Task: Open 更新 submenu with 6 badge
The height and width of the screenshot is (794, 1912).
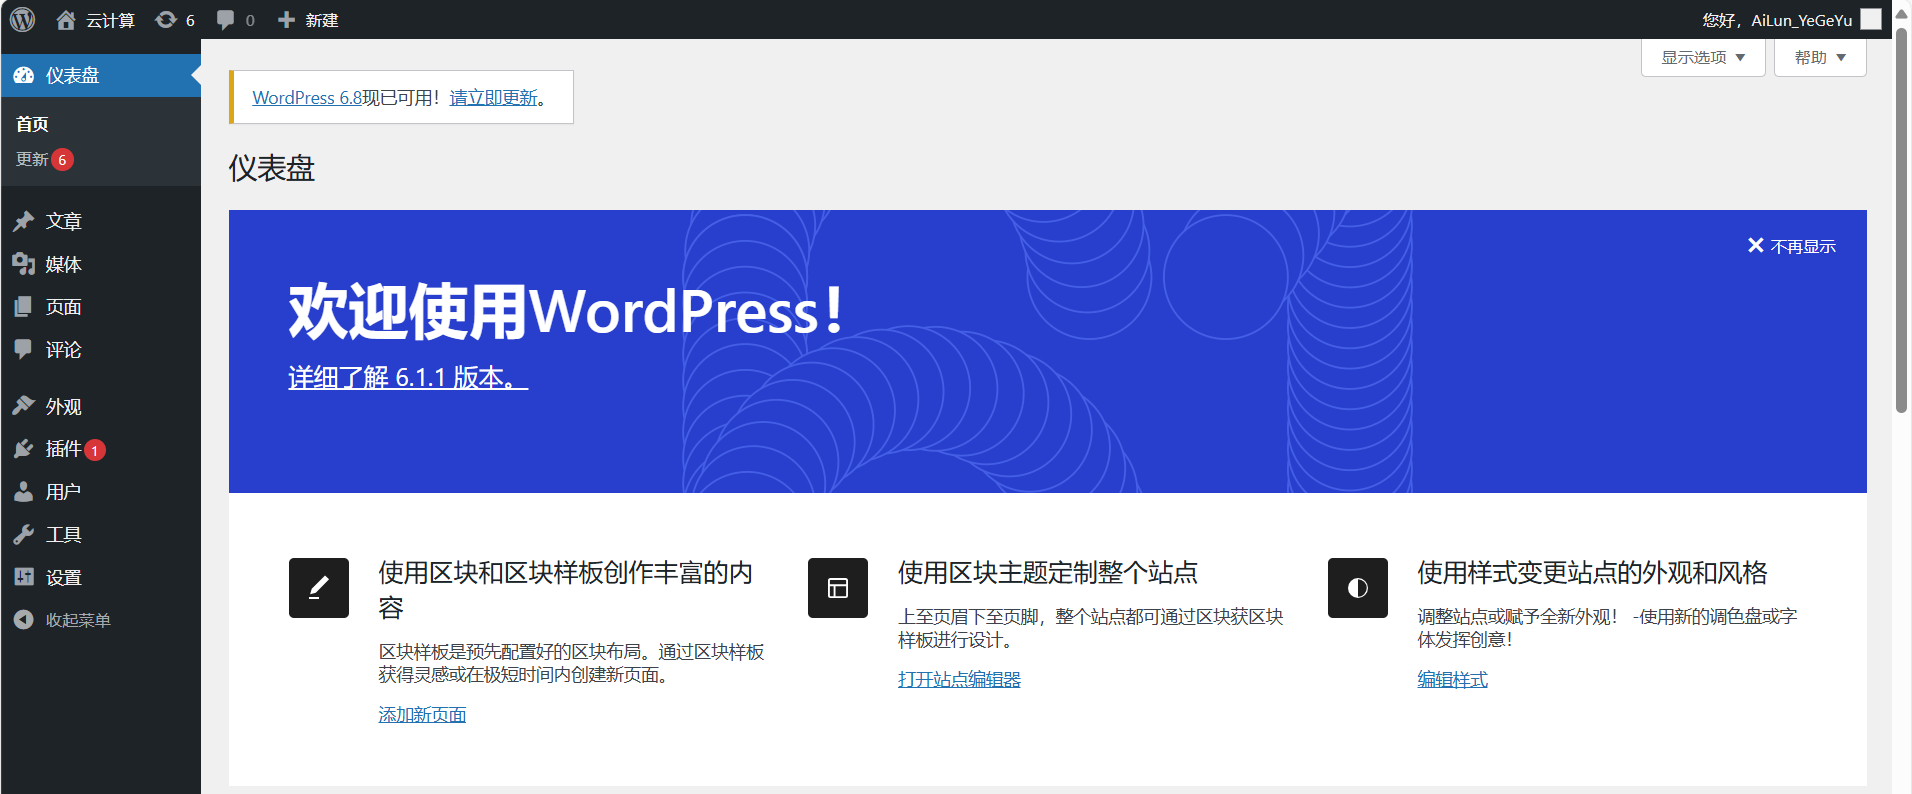Action: [45, 159]
